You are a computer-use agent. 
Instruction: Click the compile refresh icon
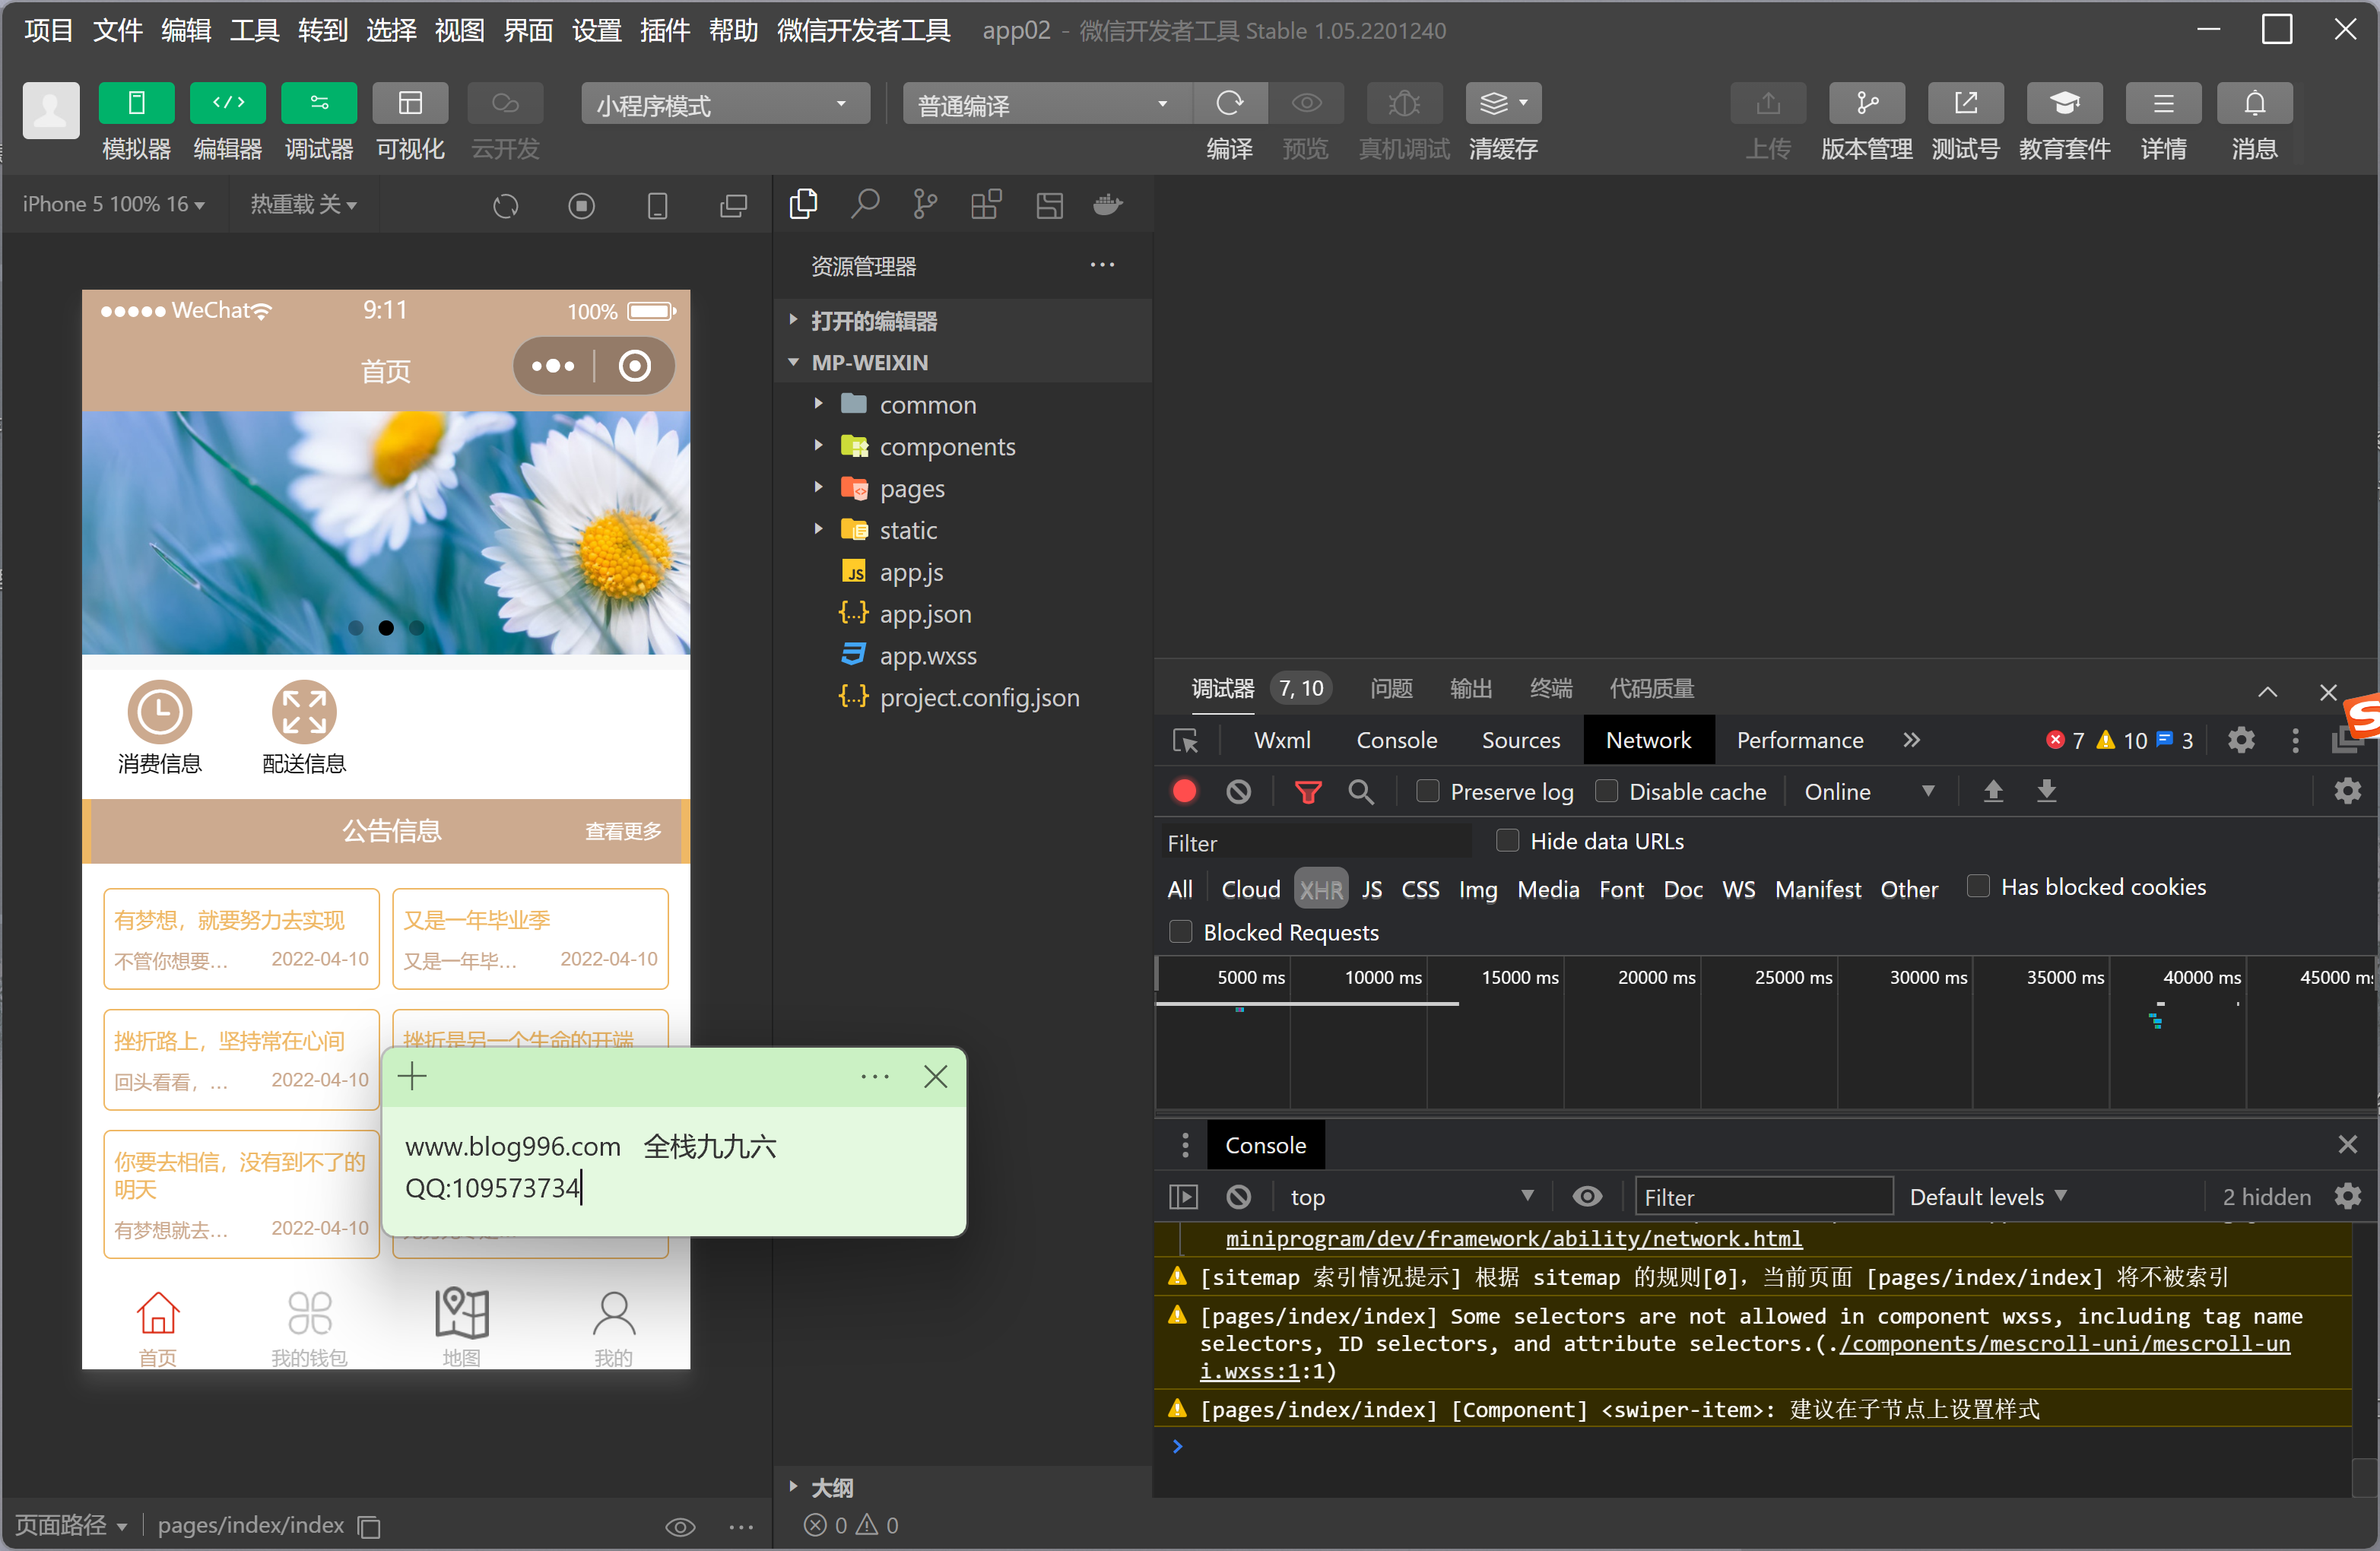click(1229, 104)
